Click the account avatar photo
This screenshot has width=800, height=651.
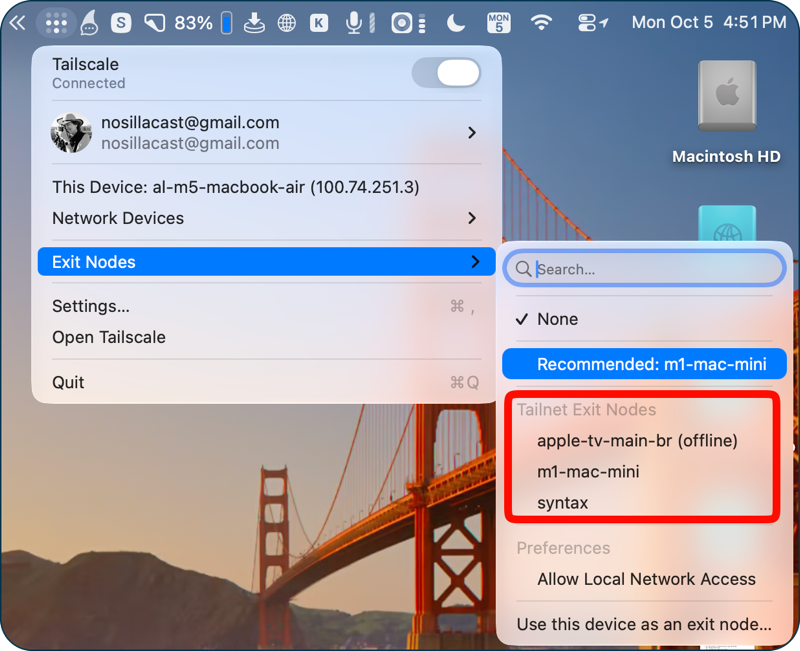[x=71, y=133]
